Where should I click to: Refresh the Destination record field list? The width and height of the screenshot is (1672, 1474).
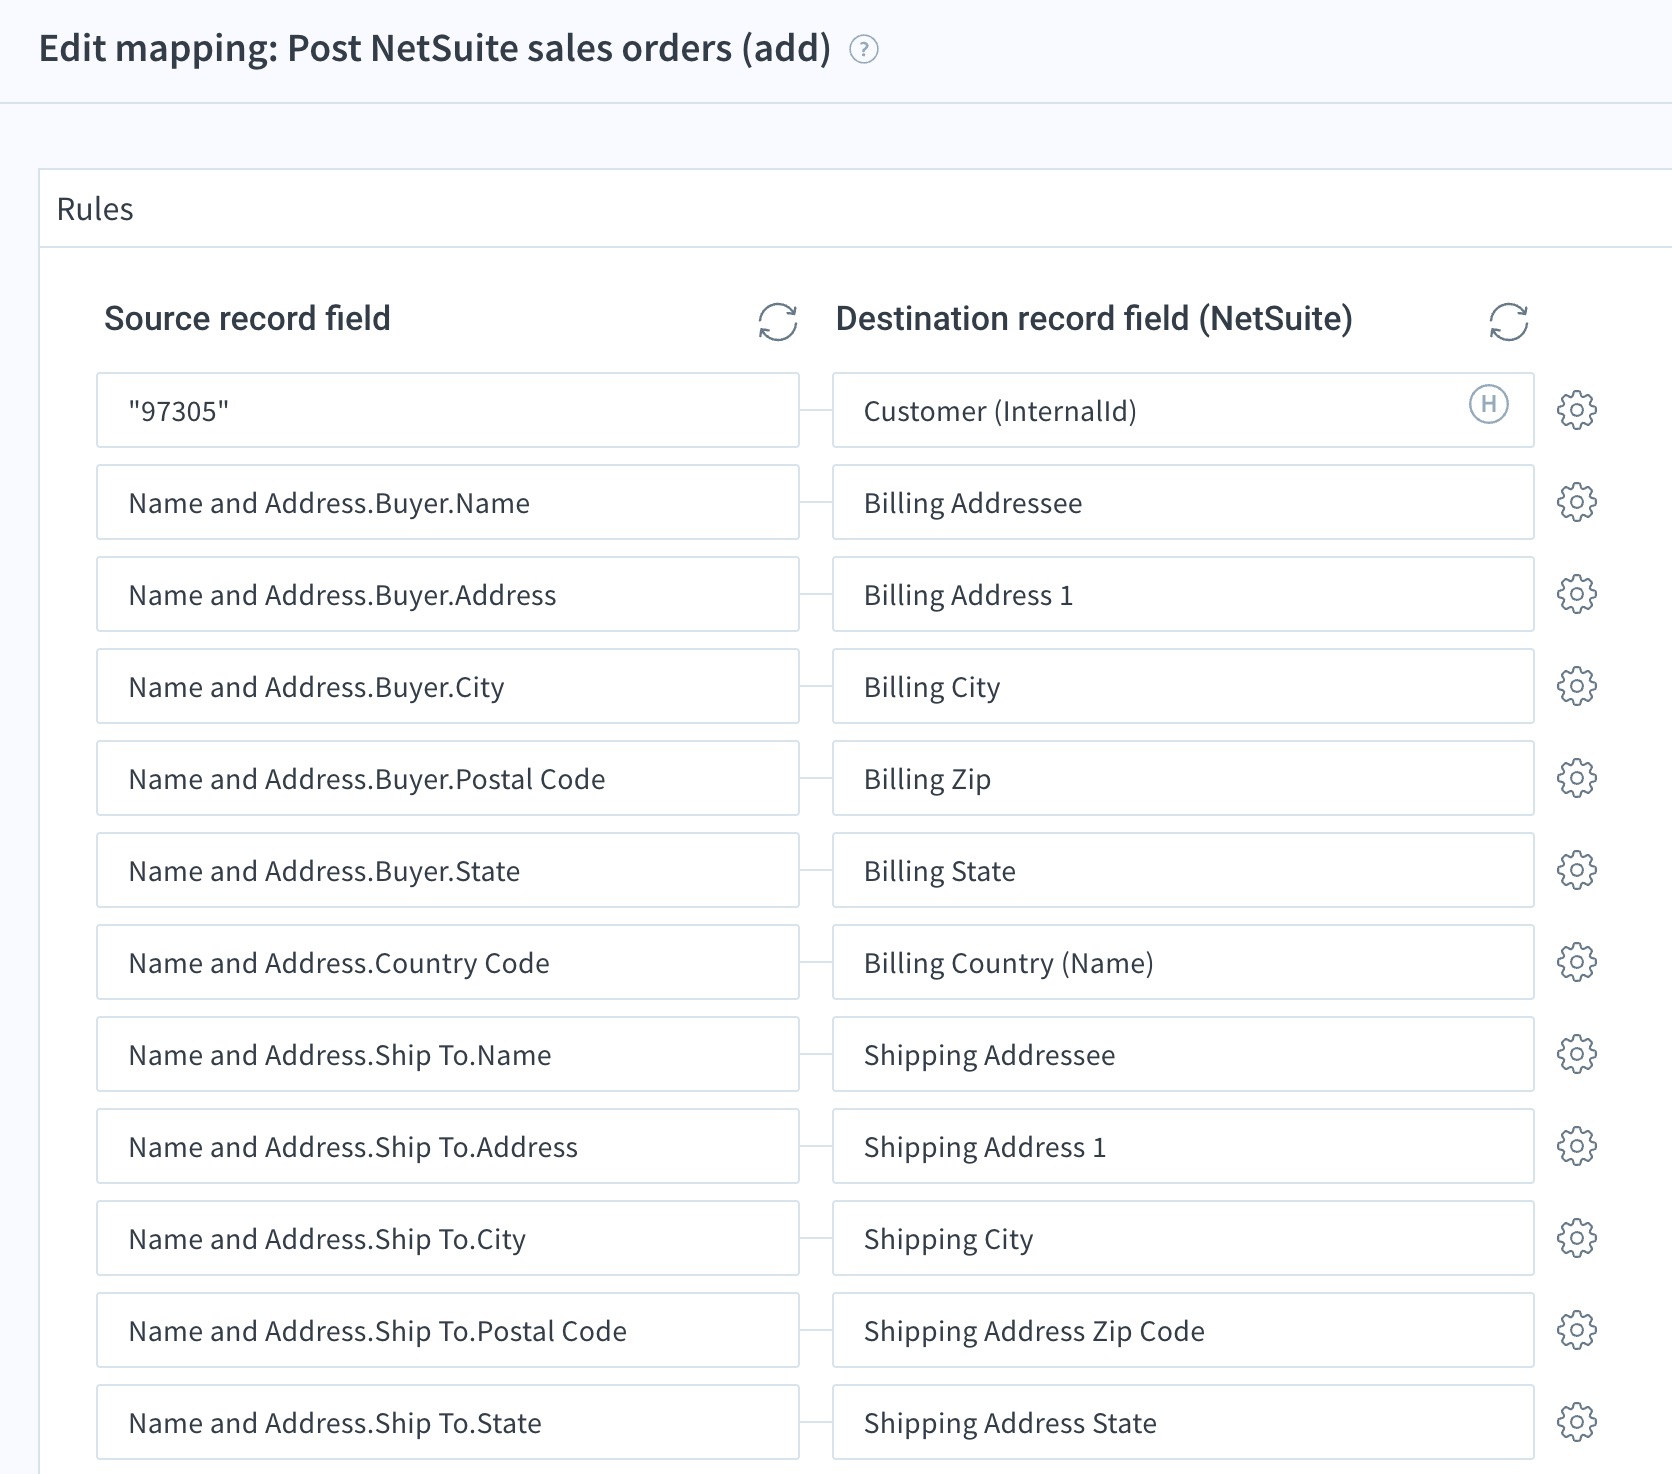click(x=1508, y=322)
